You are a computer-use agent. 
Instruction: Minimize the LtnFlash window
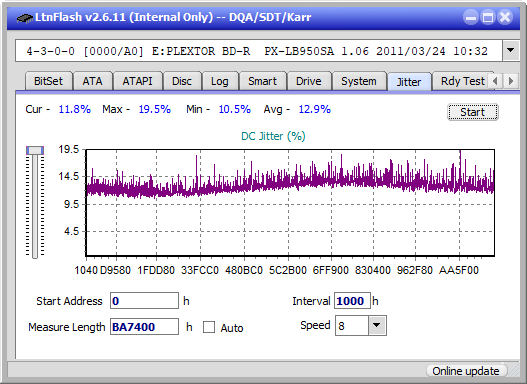[471, 17]
